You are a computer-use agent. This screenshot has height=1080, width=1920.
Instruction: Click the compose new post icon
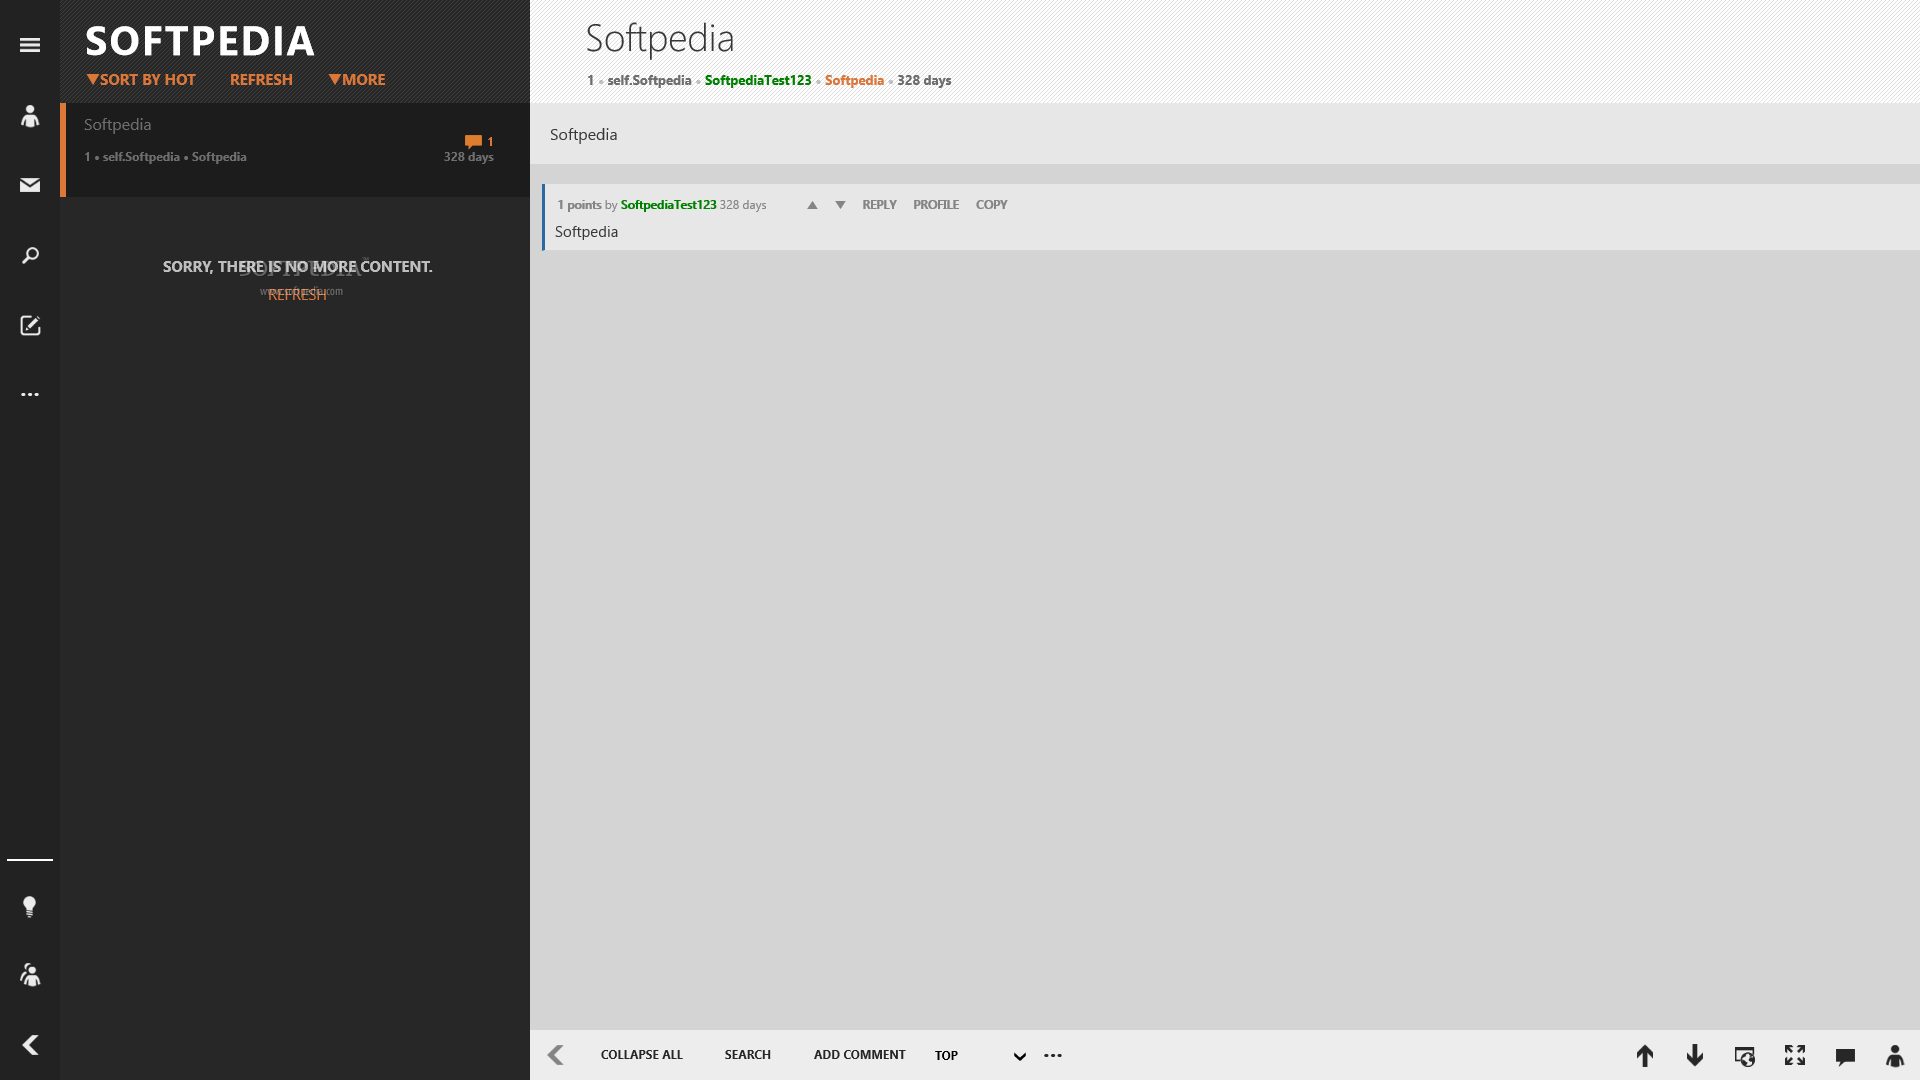[30, 325]
